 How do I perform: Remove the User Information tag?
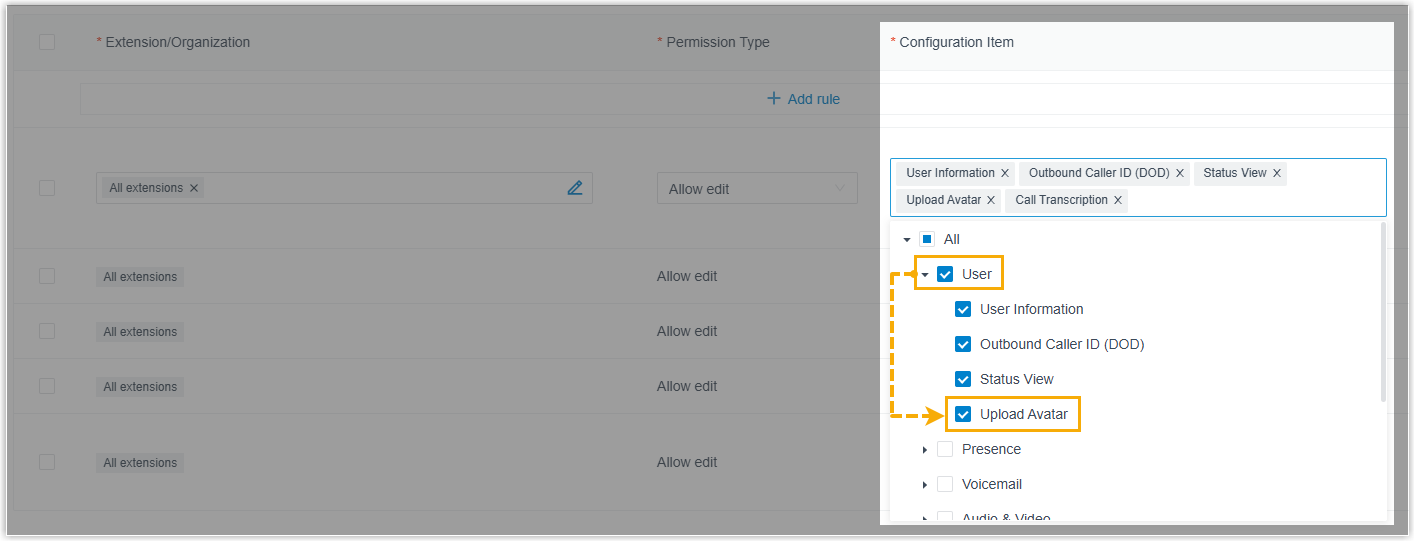1005,173
